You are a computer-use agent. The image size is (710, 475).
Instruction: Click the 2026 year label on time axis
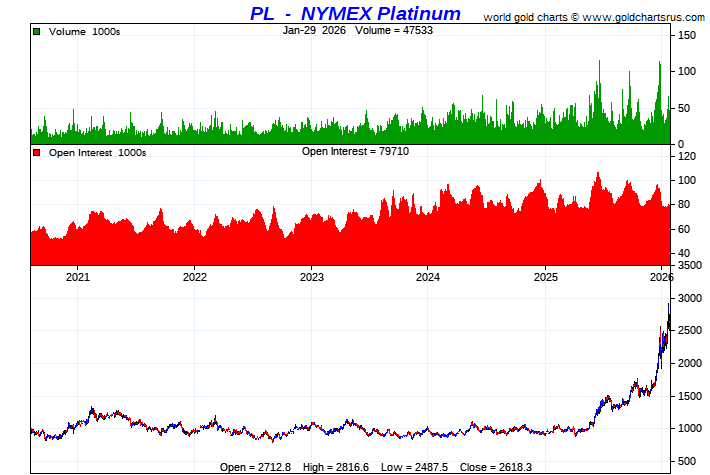pos(662,277)
